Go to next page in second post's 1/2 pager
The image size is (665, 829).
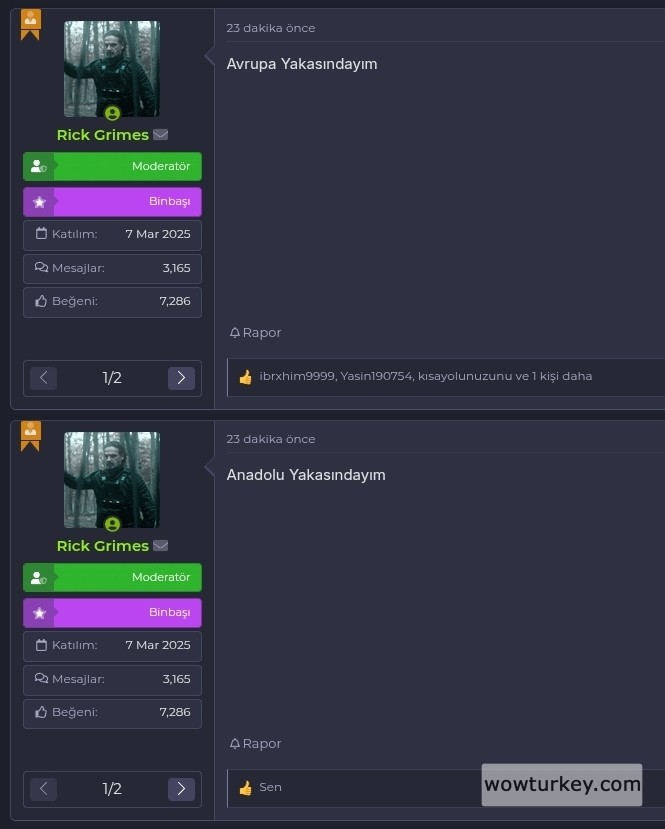pos(181,789)
